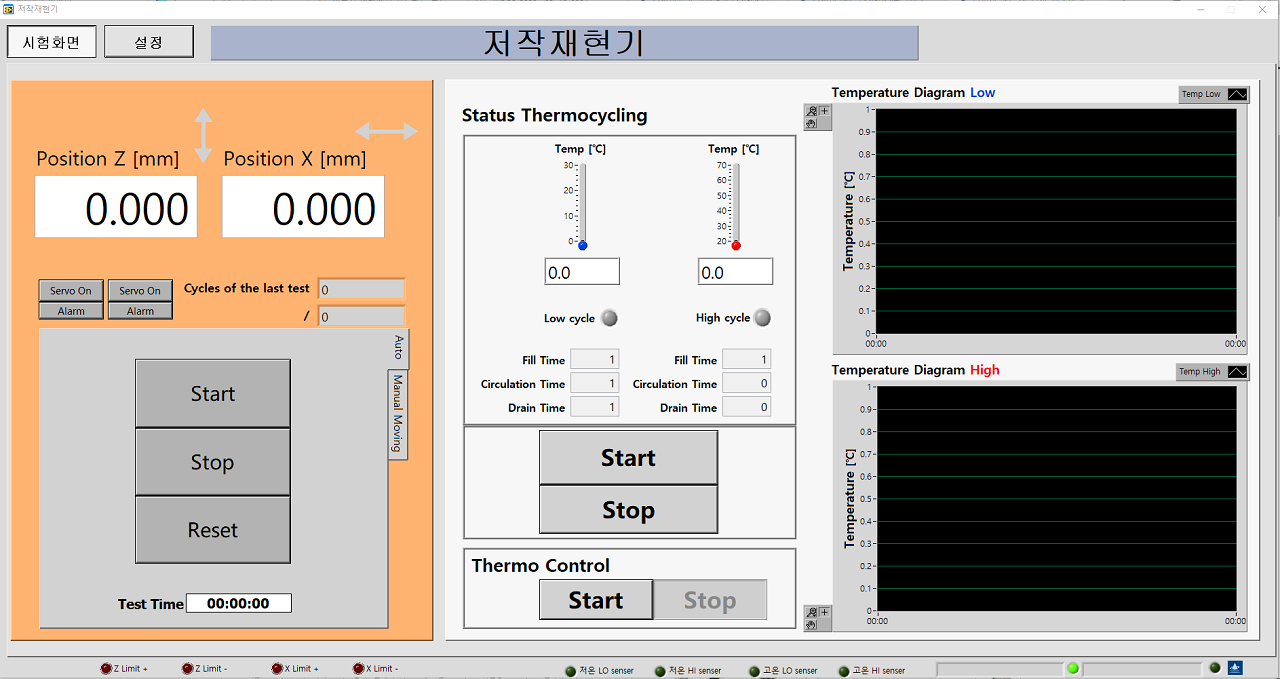Open the 설정 settings screen

tap(149, 42)
